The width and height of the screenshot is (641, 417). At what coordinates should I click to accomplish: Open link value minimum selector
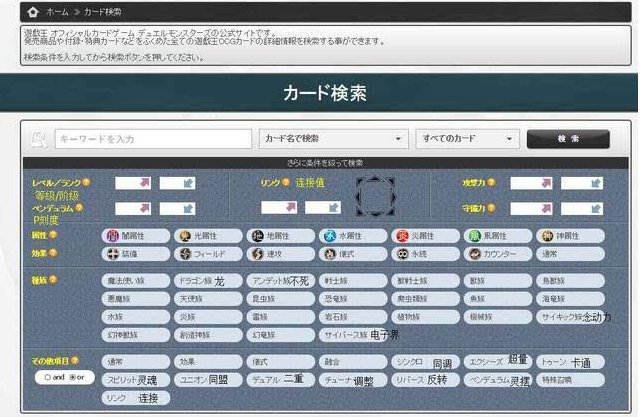279,207
